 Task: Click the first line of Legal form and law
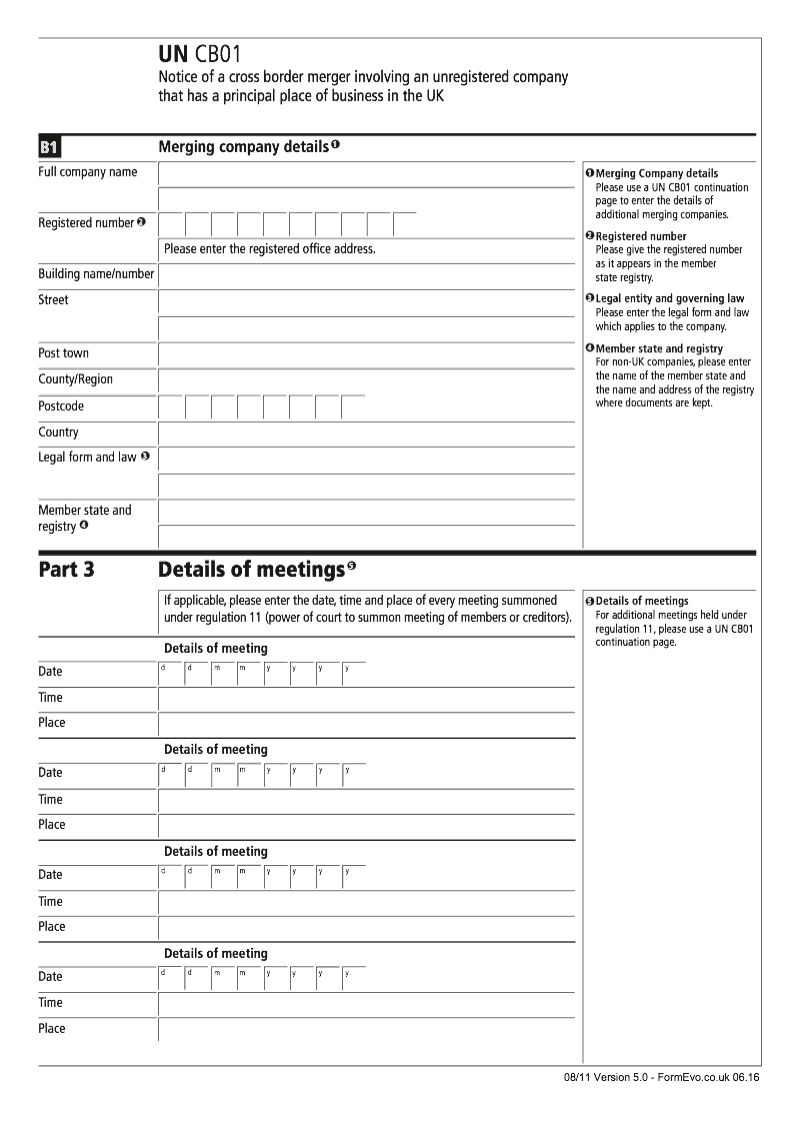366,459
